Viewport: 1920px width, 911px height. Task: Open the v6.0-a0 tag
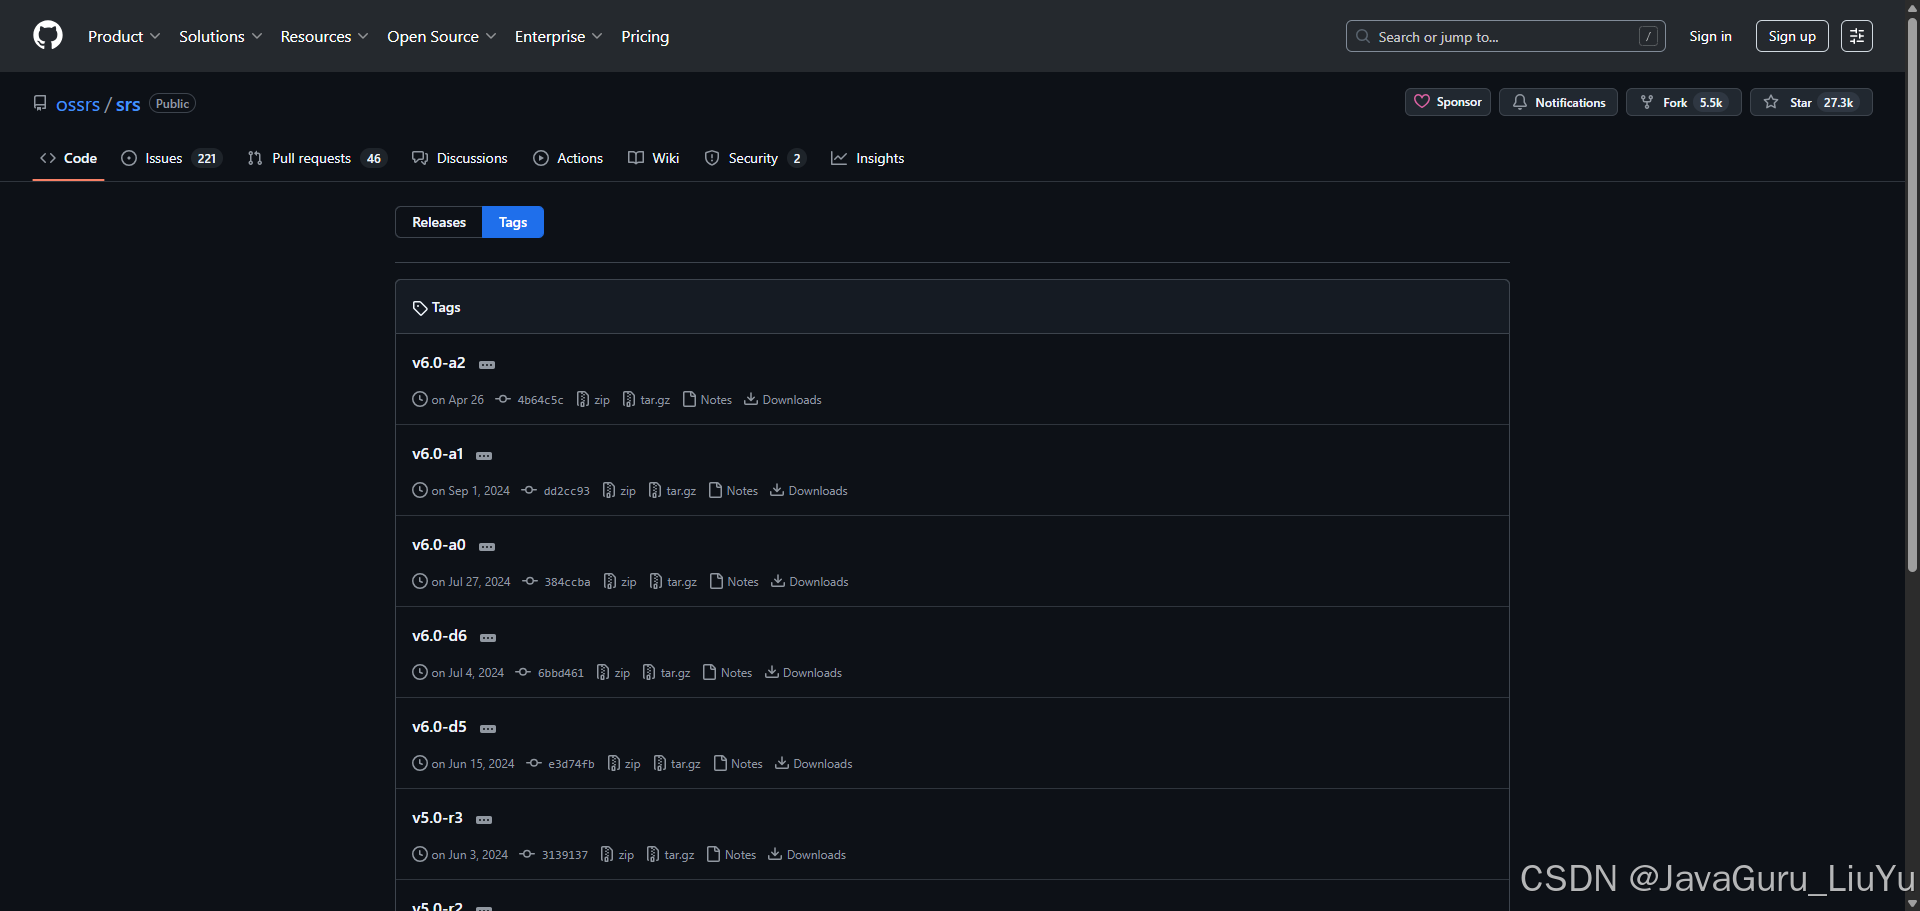439,545
